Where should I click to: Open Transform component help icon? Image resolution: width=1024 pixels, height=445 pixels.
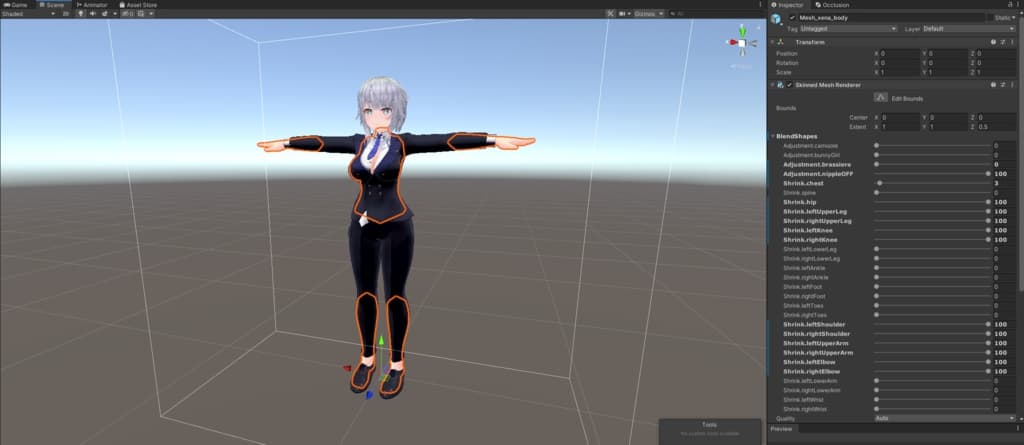coord(993,42)
